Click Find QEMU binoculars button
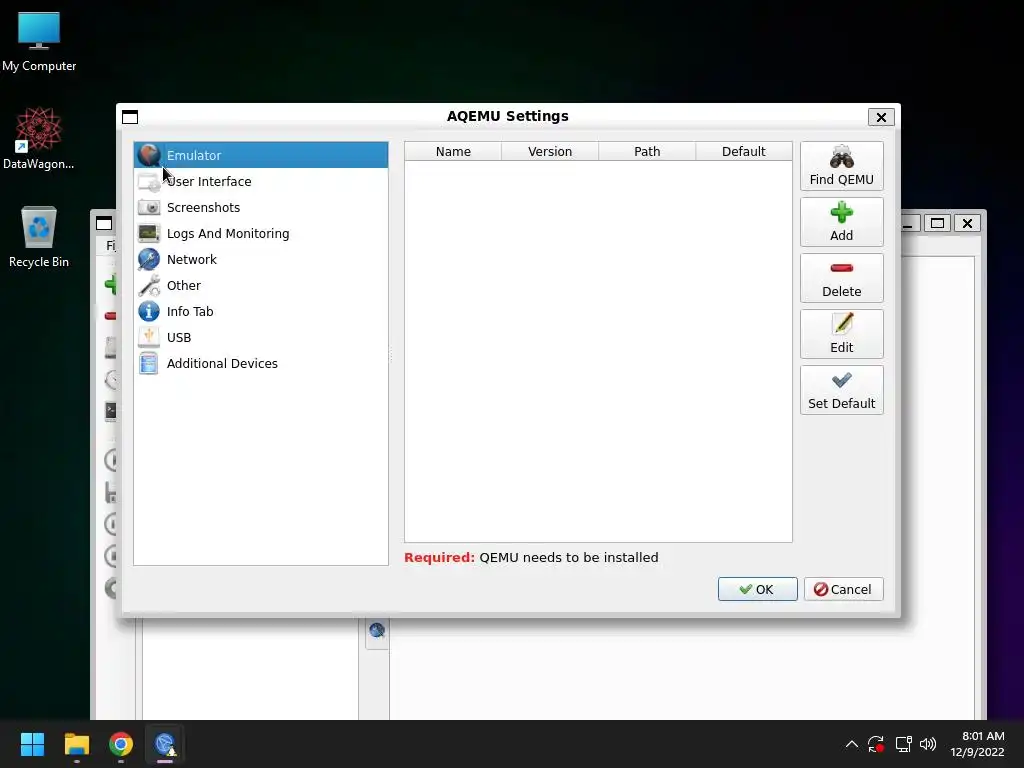 click(842, 167)
